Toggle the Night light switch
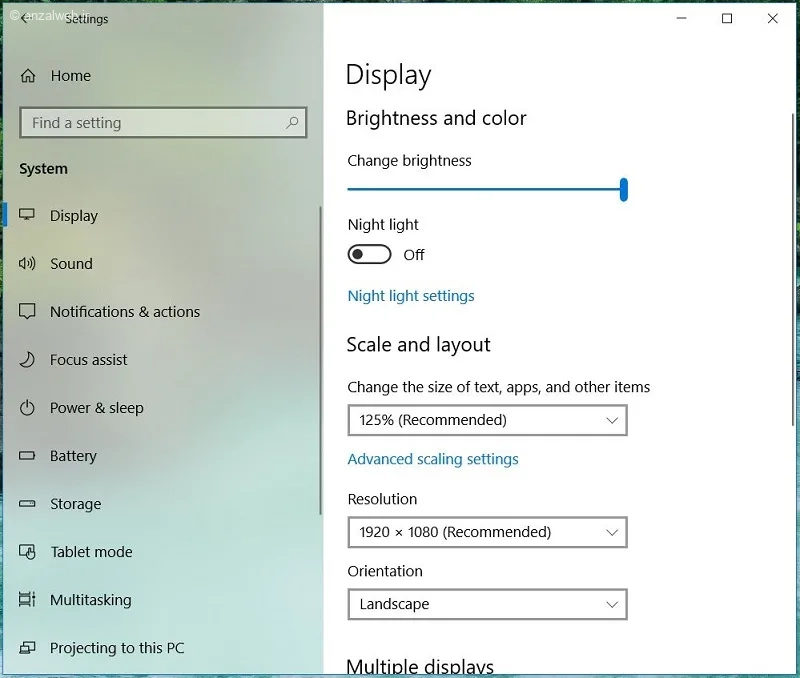 [x=369, y=254]
